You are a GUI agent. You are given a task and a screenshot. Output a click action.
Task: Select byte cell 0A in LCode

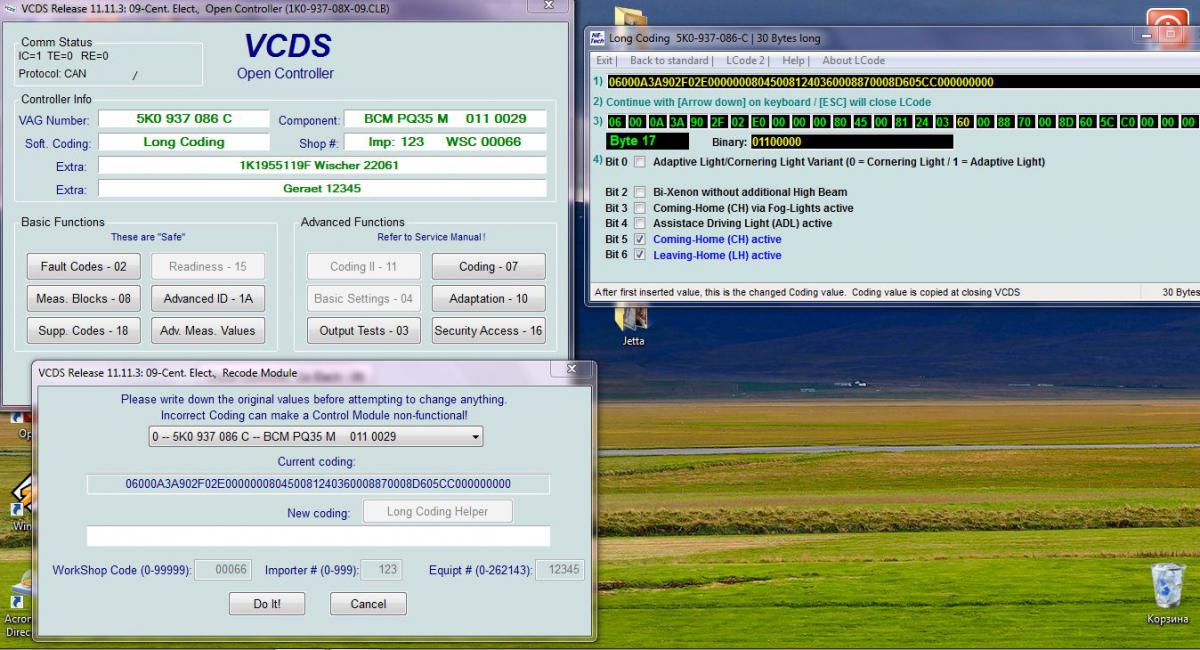[x=657, y=122]
